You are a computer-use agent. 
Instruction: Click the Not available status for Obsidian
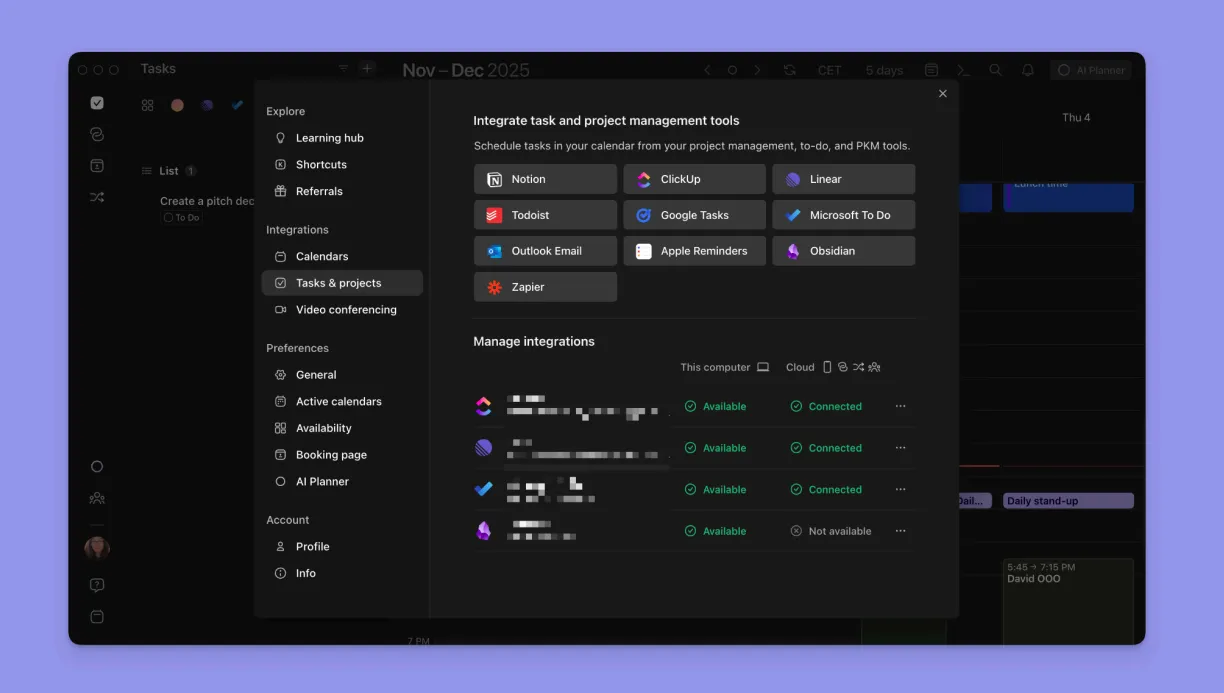tap(831, 531)
